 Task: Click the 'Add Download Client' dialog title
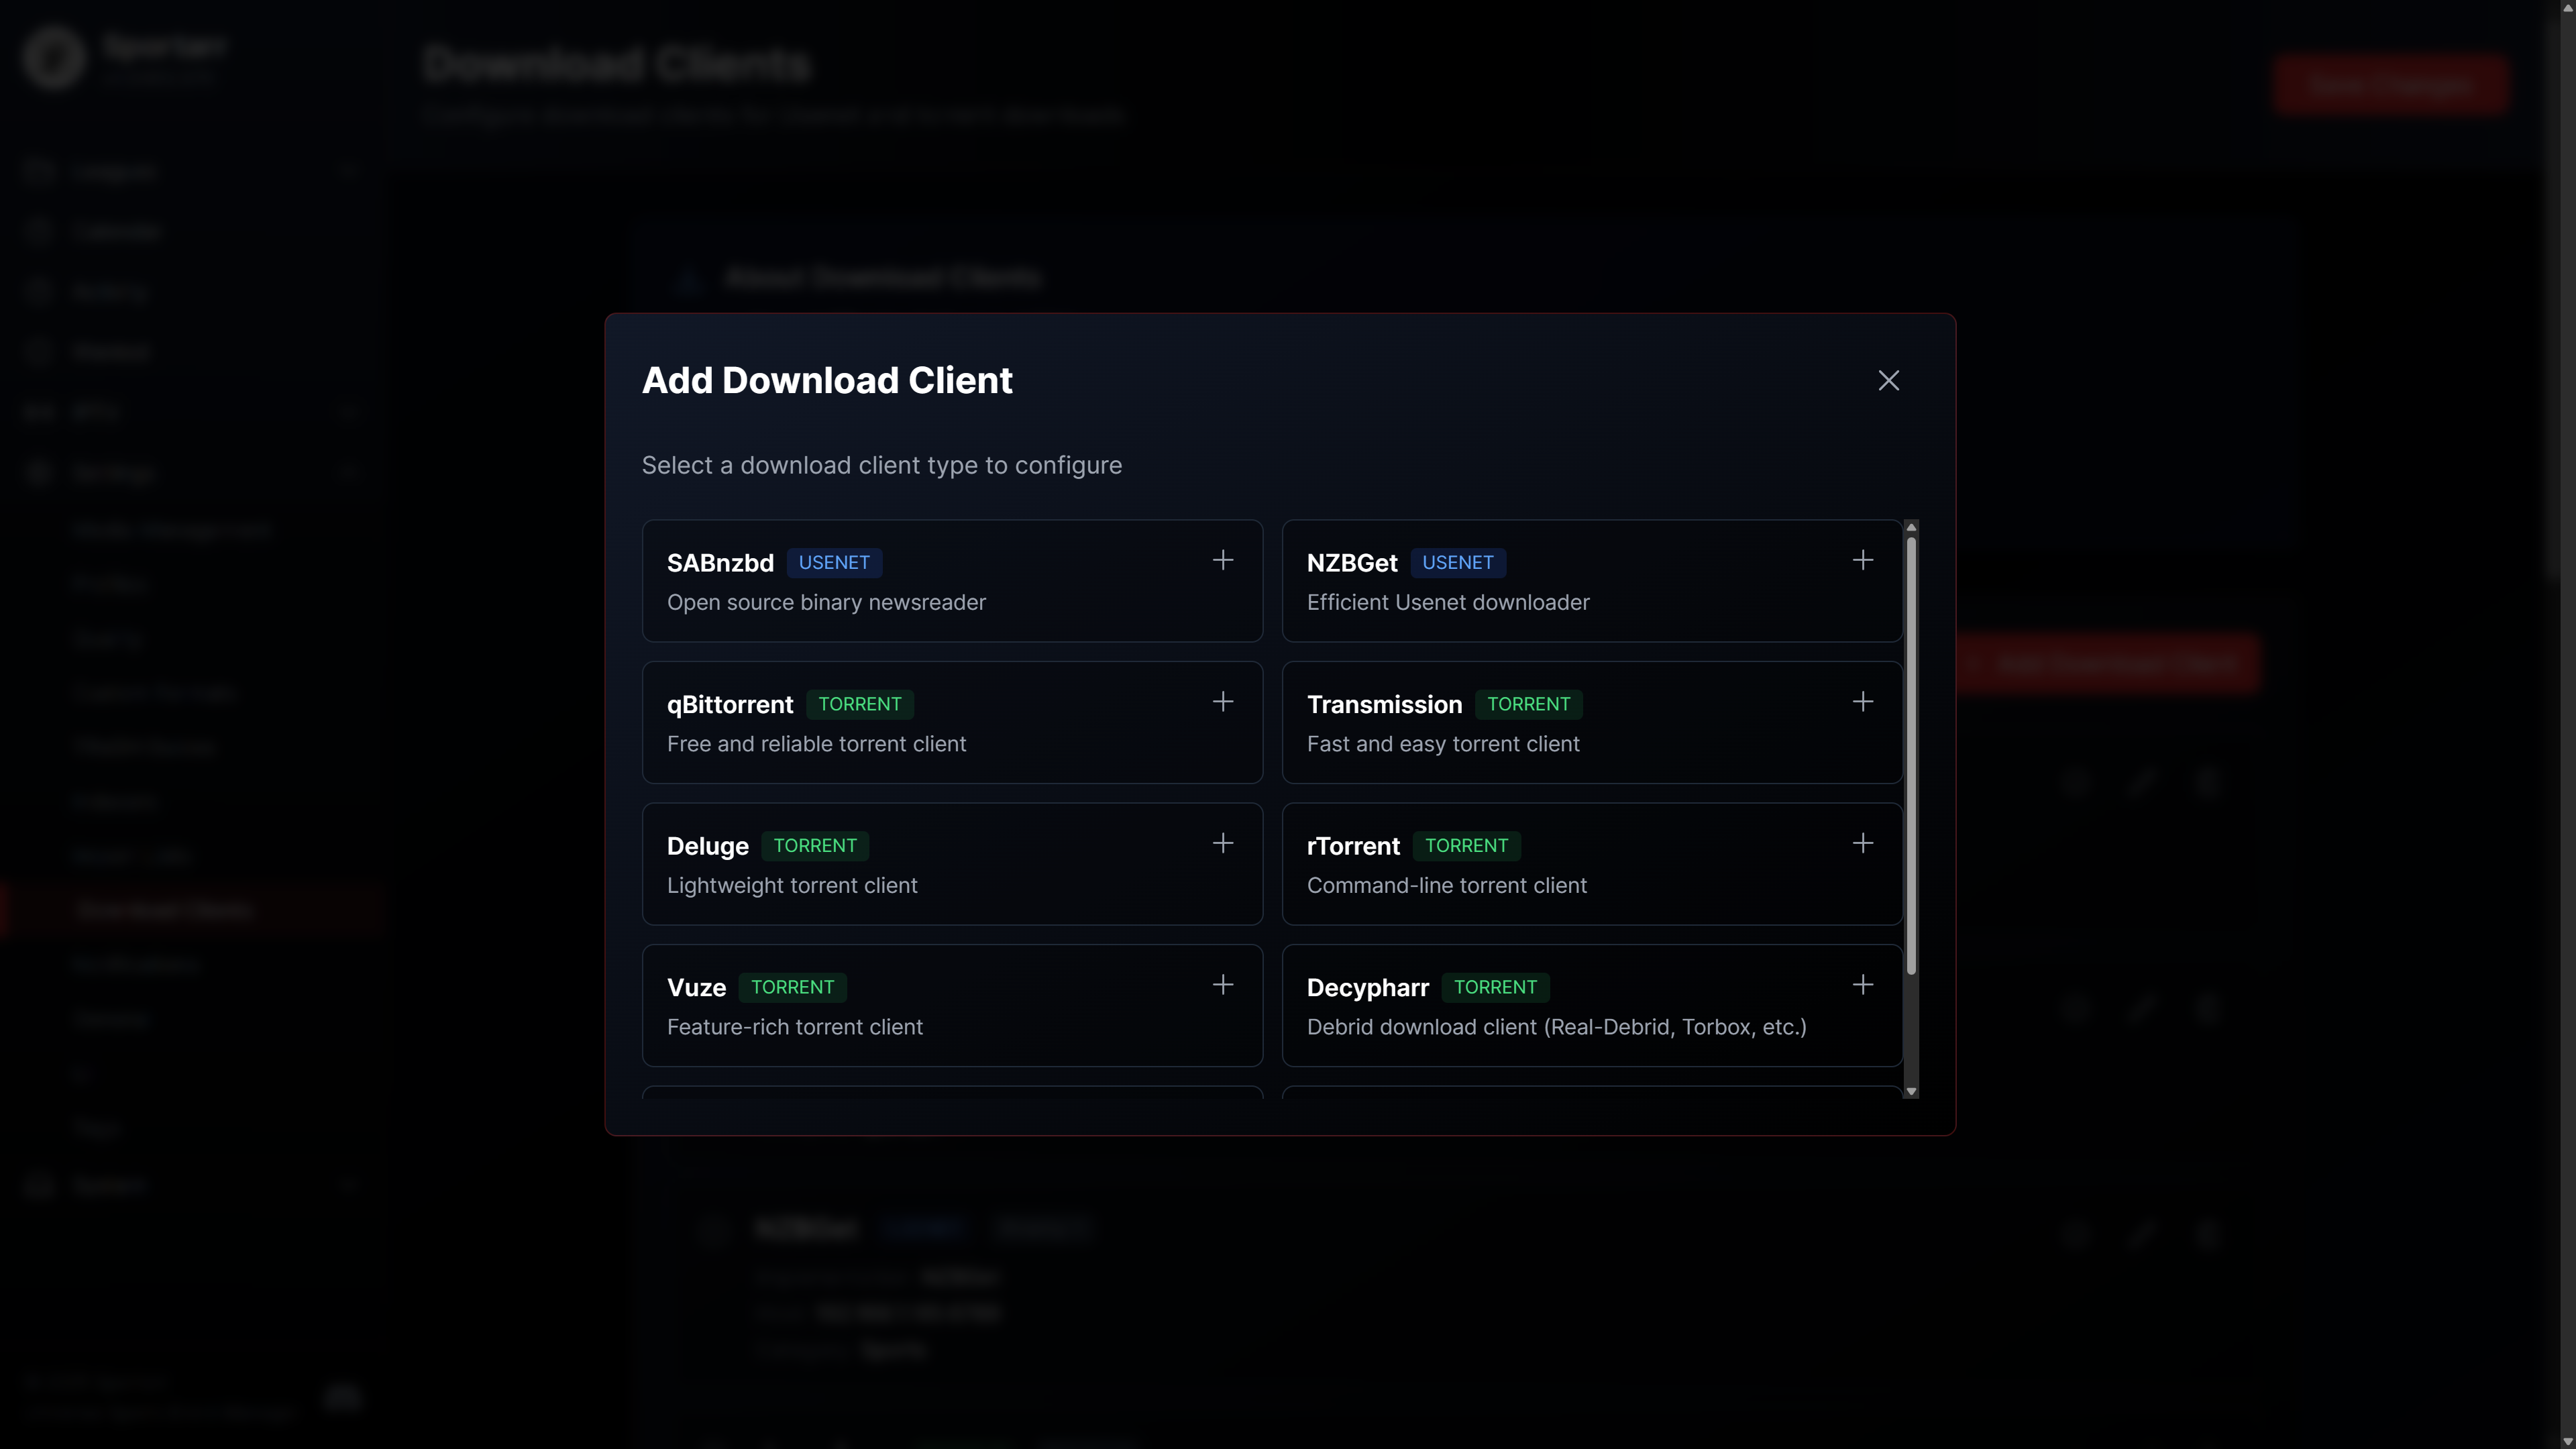tap(827, 380)
